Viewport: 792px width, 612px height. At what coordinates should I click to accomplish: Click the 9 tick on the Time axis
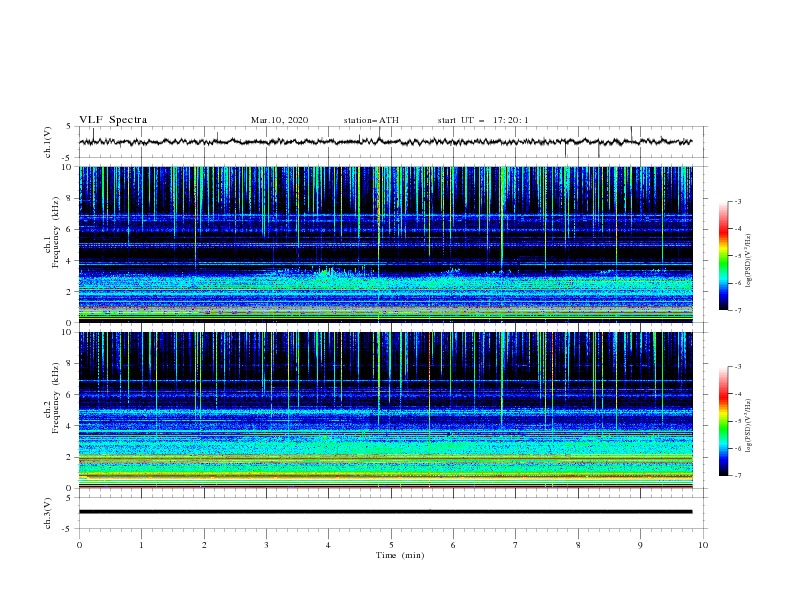click(x=640, y=545)
